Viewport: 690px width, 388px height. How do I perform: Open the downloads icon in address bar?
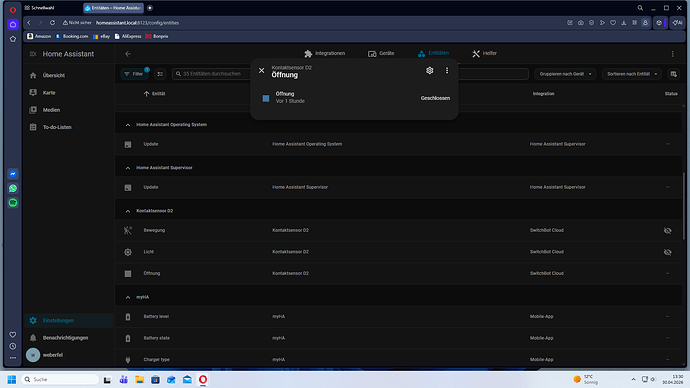pyautogui.click(x=624, y=22)
